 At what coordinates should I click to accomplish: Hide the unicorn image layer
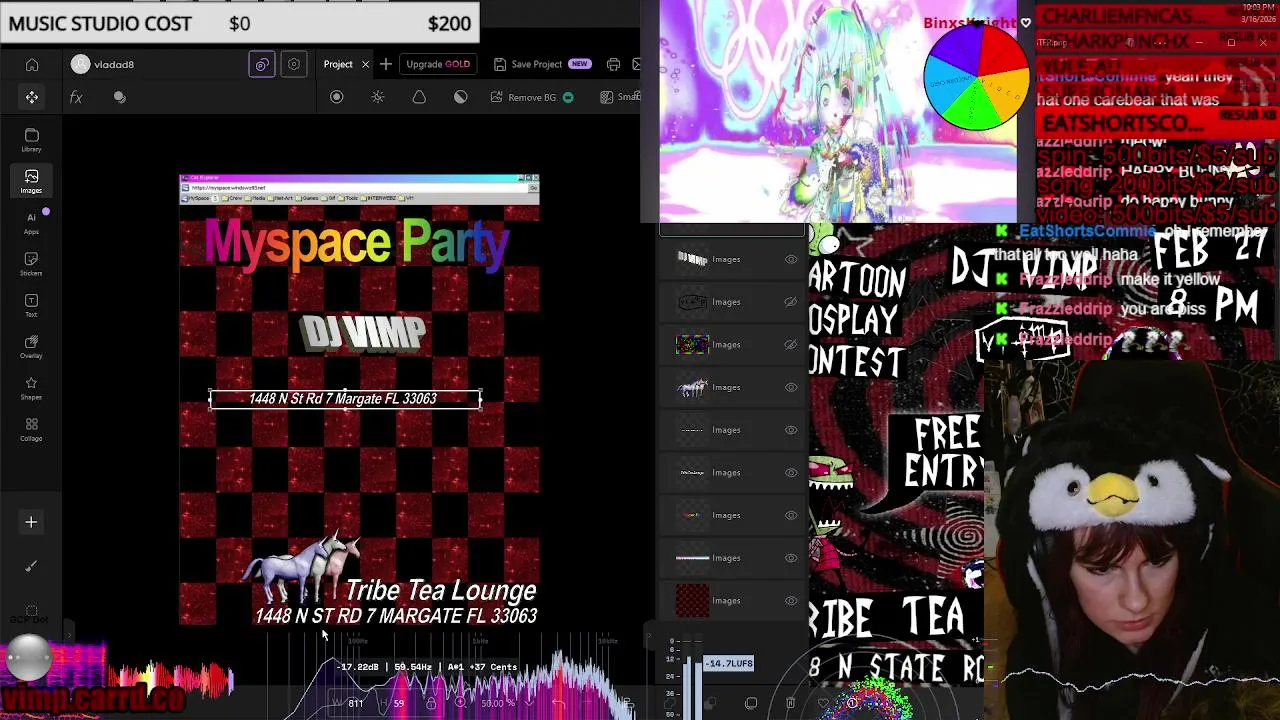click(791, 387)
